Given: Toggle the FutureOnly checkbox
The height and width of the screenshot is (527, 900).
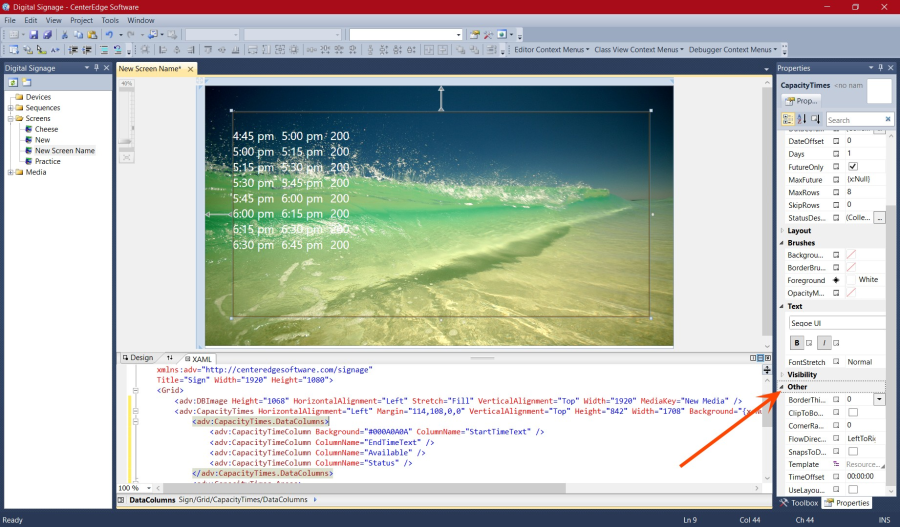Looking at the screenshot, I should pos(853,167).
